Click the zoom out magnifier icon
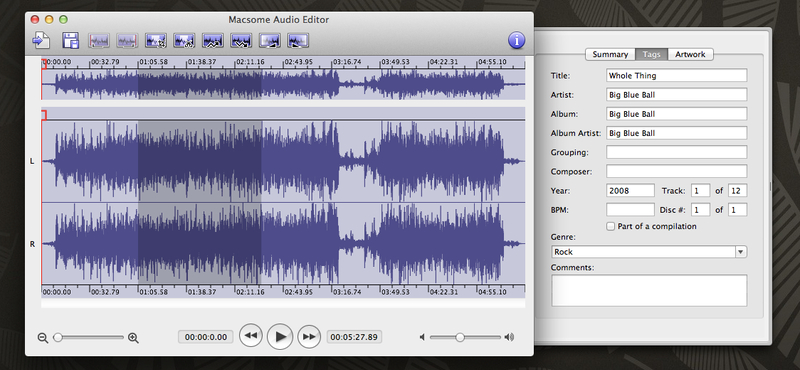 coord(43,338)
